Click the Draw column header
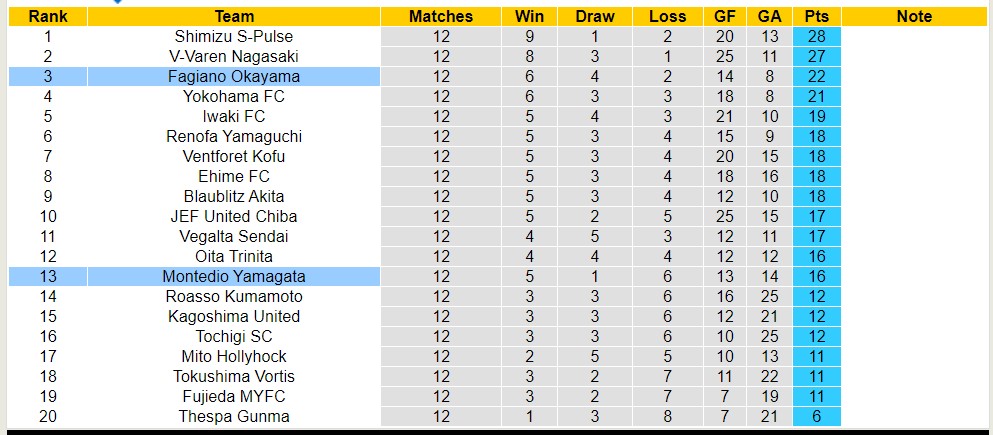This screenshot has height=435, width=993. pos(596,16)
